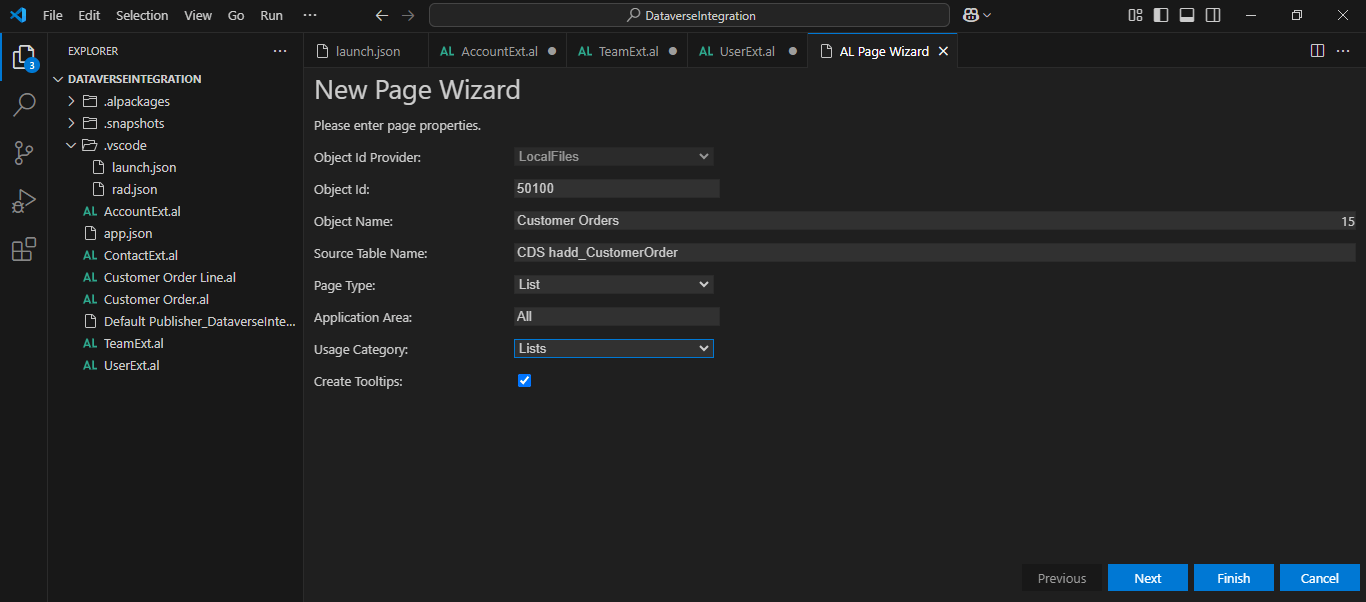Open Customer Order Line.al file
The height and width of the screenshot is (602, 1366).
169,277
